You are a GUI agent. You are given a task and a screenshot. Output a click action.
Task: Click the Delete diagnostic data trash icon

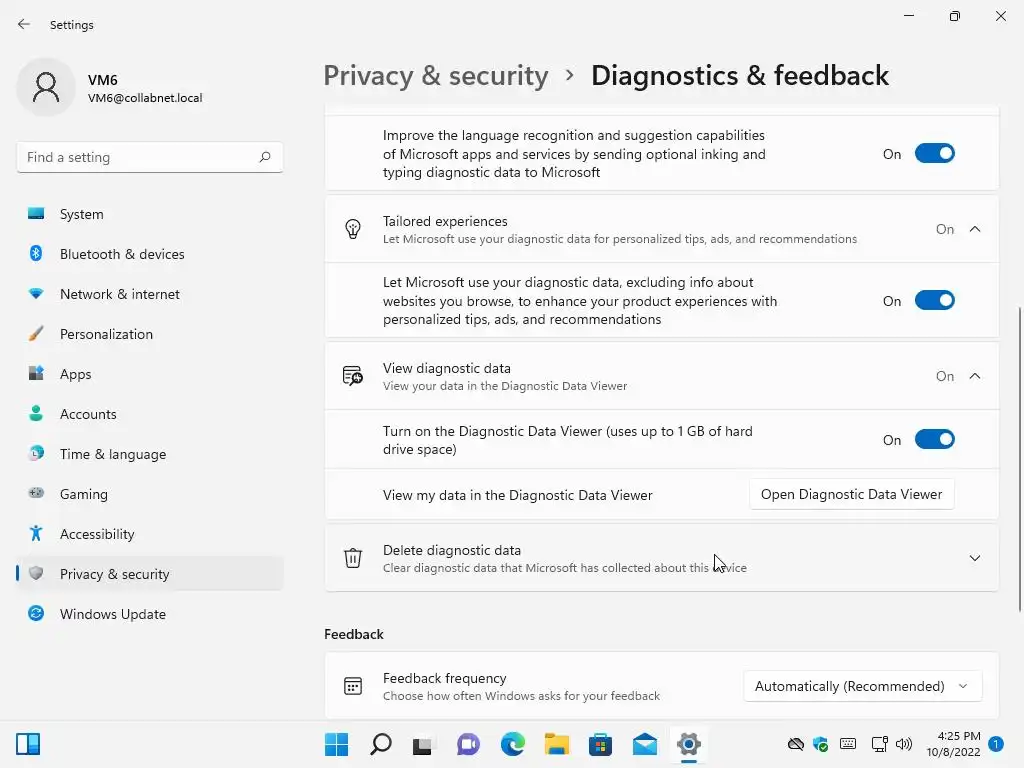coord(353,558)
